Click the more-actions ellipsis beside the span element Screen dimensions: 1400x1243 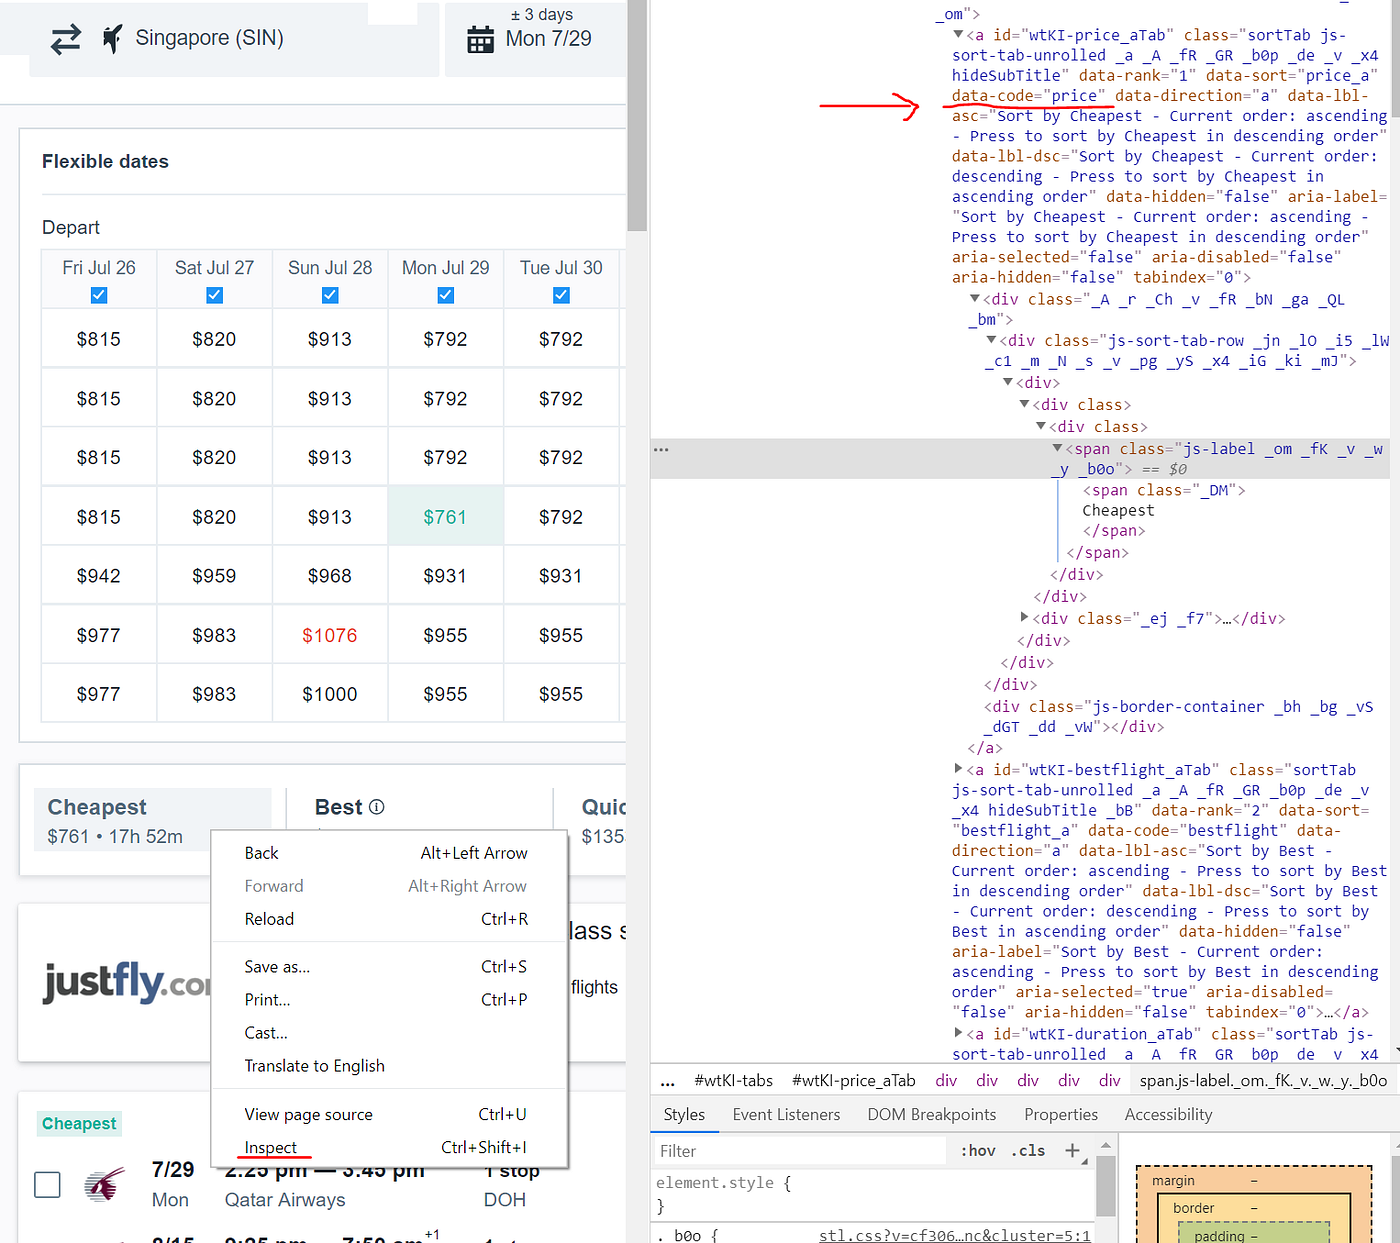(x=660, y=448)
